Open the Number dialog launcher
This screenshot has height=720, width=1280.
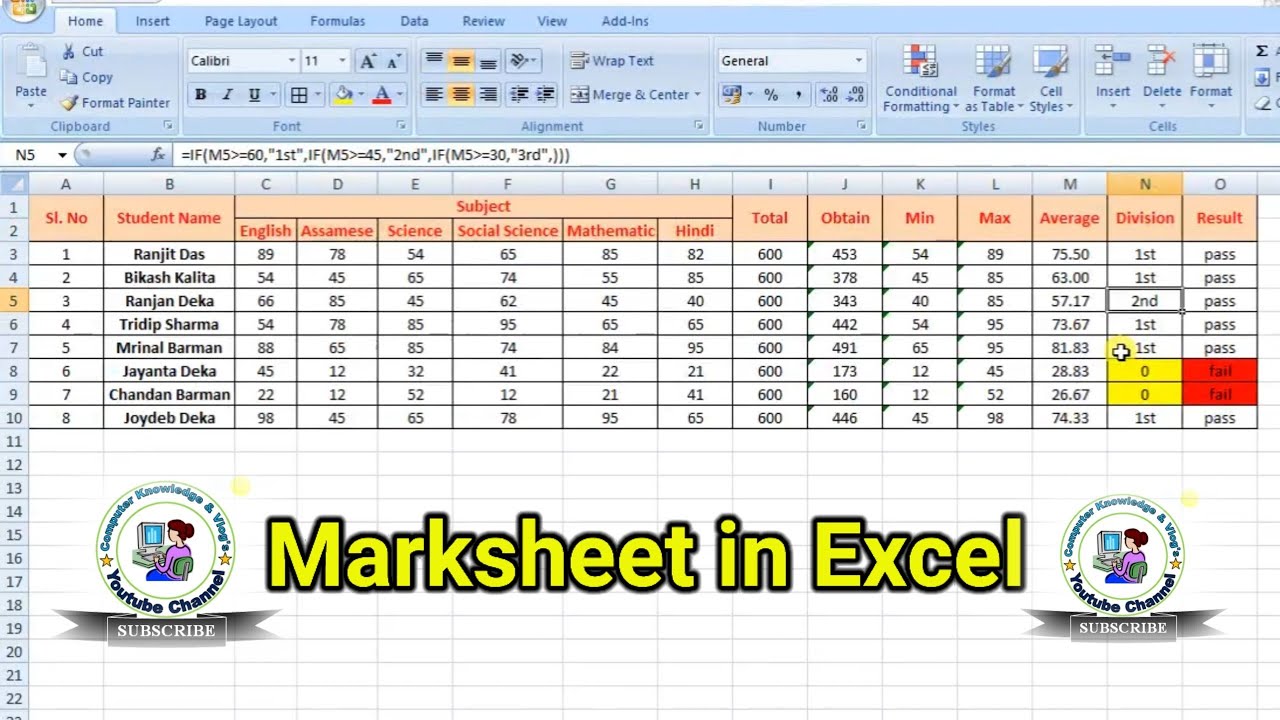click(861, 126)
